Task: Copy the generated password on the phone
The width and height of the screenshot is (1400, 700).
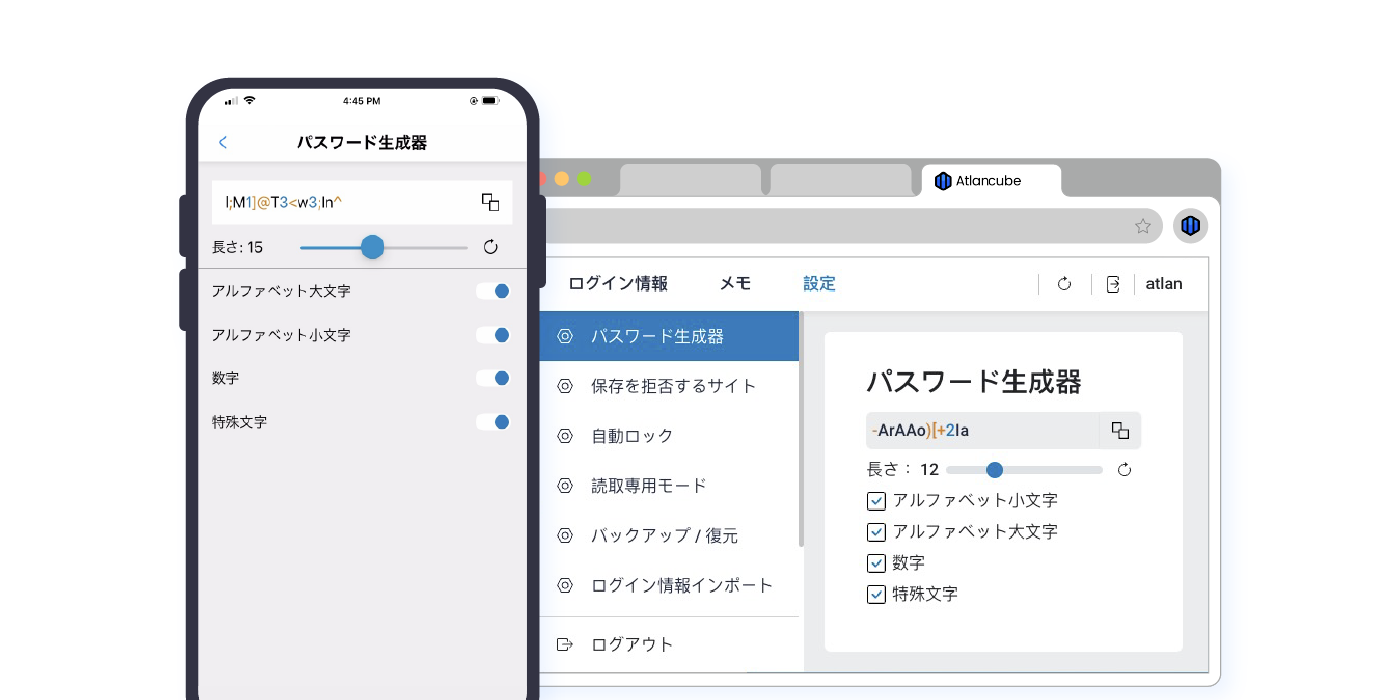Action: click(x=490, y=202)
